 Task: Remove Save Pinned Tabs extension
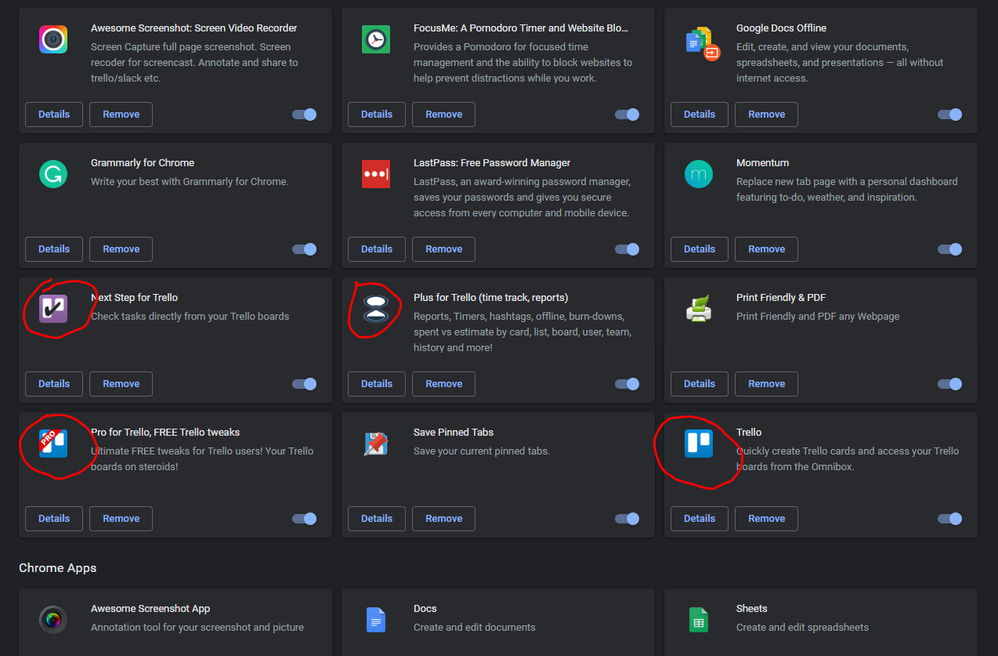point(444,519)
